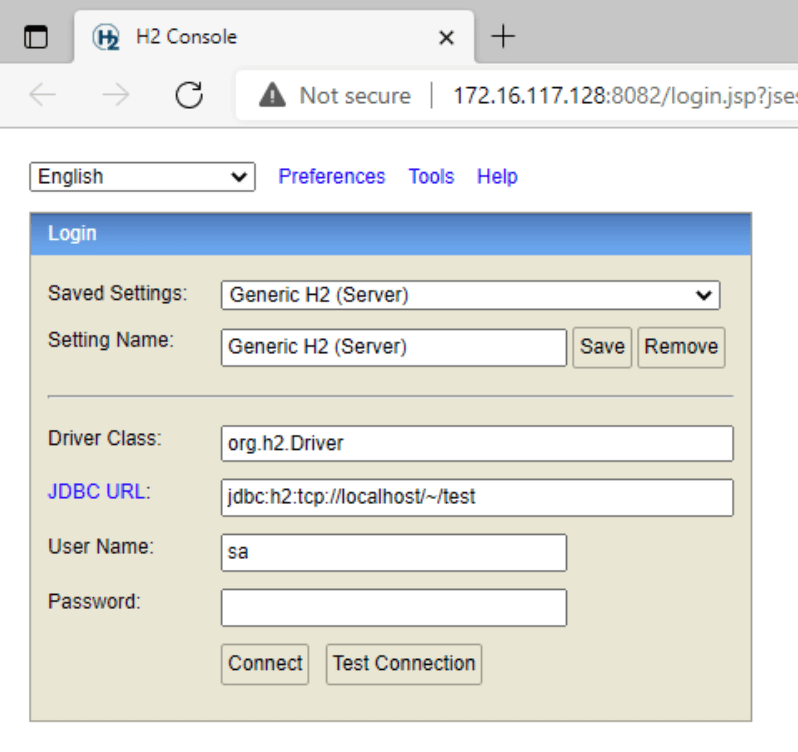Select the H2 Console tab
The height and width of the screenshot is (752, 798).
tap(274, 37)
